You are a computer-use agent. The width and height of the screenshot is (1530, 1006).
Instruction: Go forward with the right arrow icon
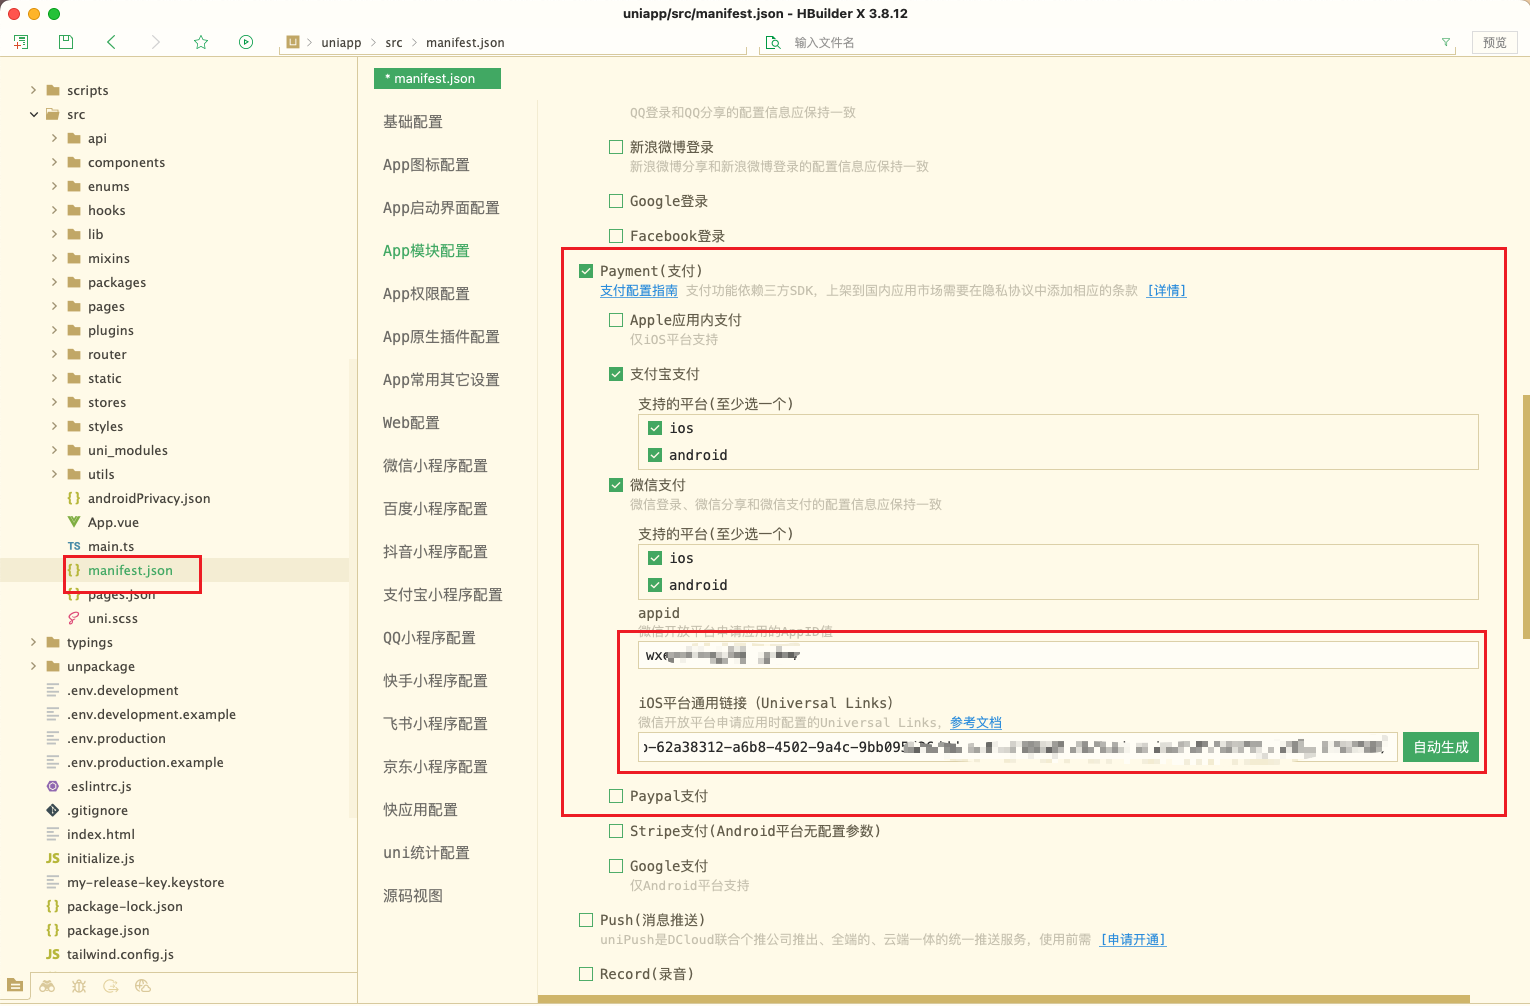click(155, 42)
